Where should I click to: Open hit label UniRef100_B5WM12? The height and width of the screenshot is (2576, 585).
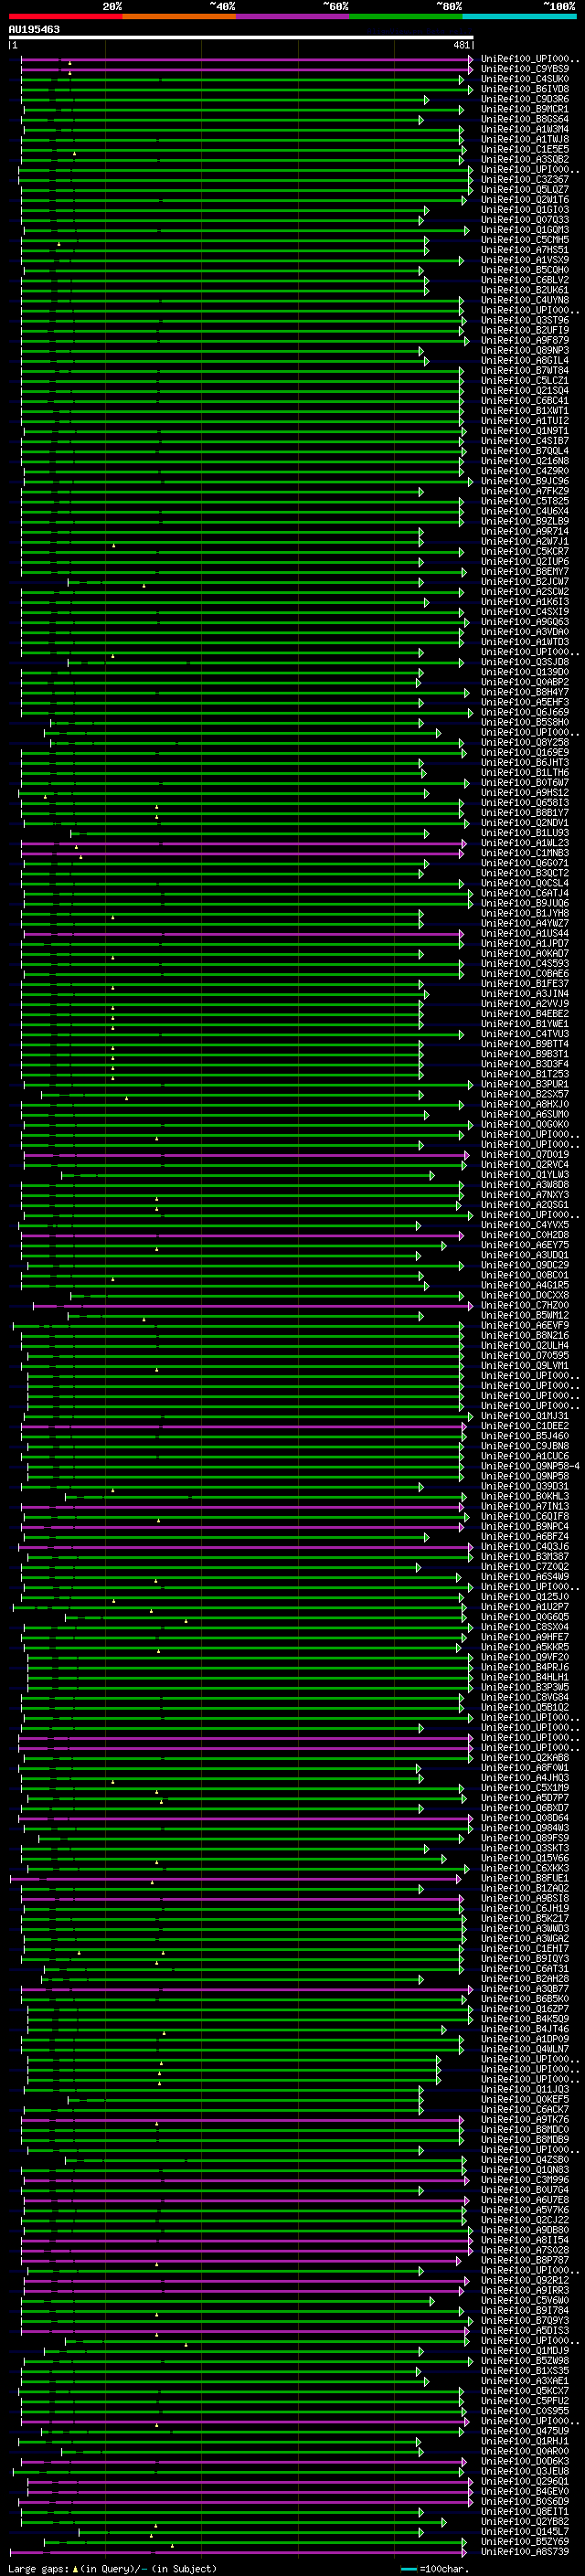pos(525,1316)
